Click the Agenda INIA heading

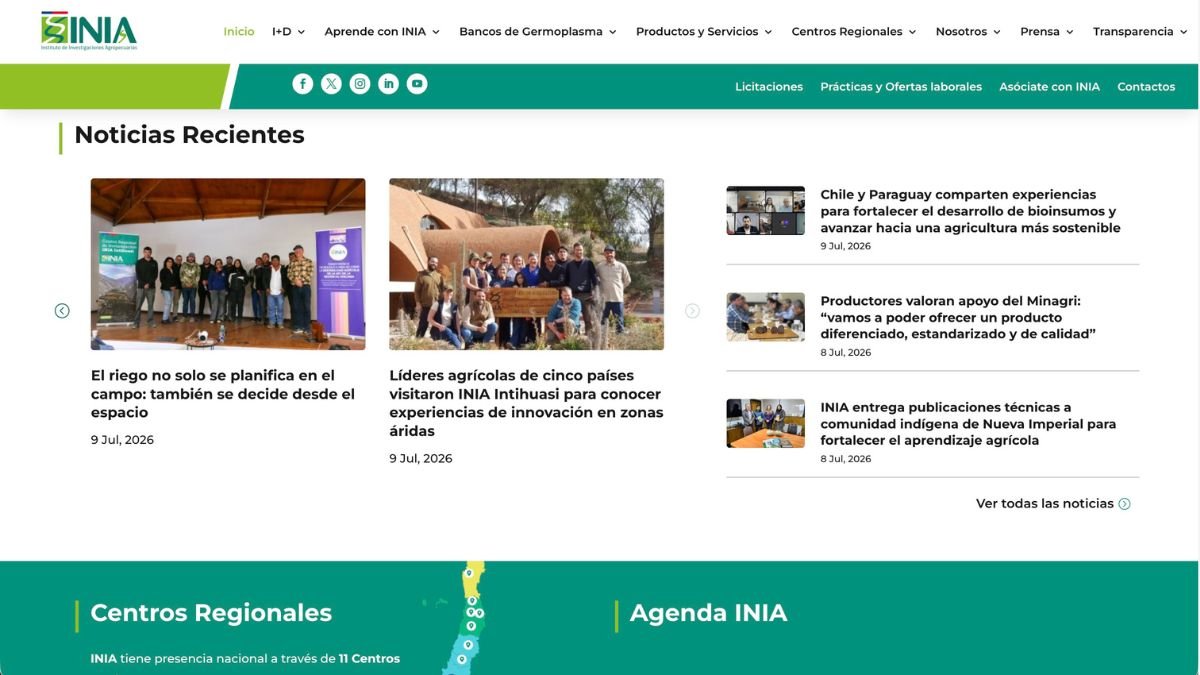tap(708, 613)
